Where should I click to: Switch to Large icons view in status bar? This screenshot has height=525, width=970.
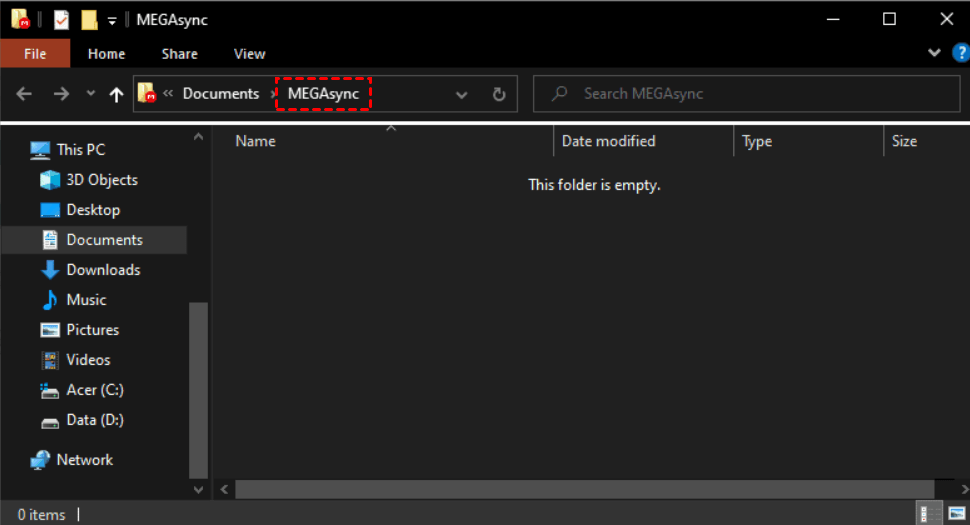[956, 514]
